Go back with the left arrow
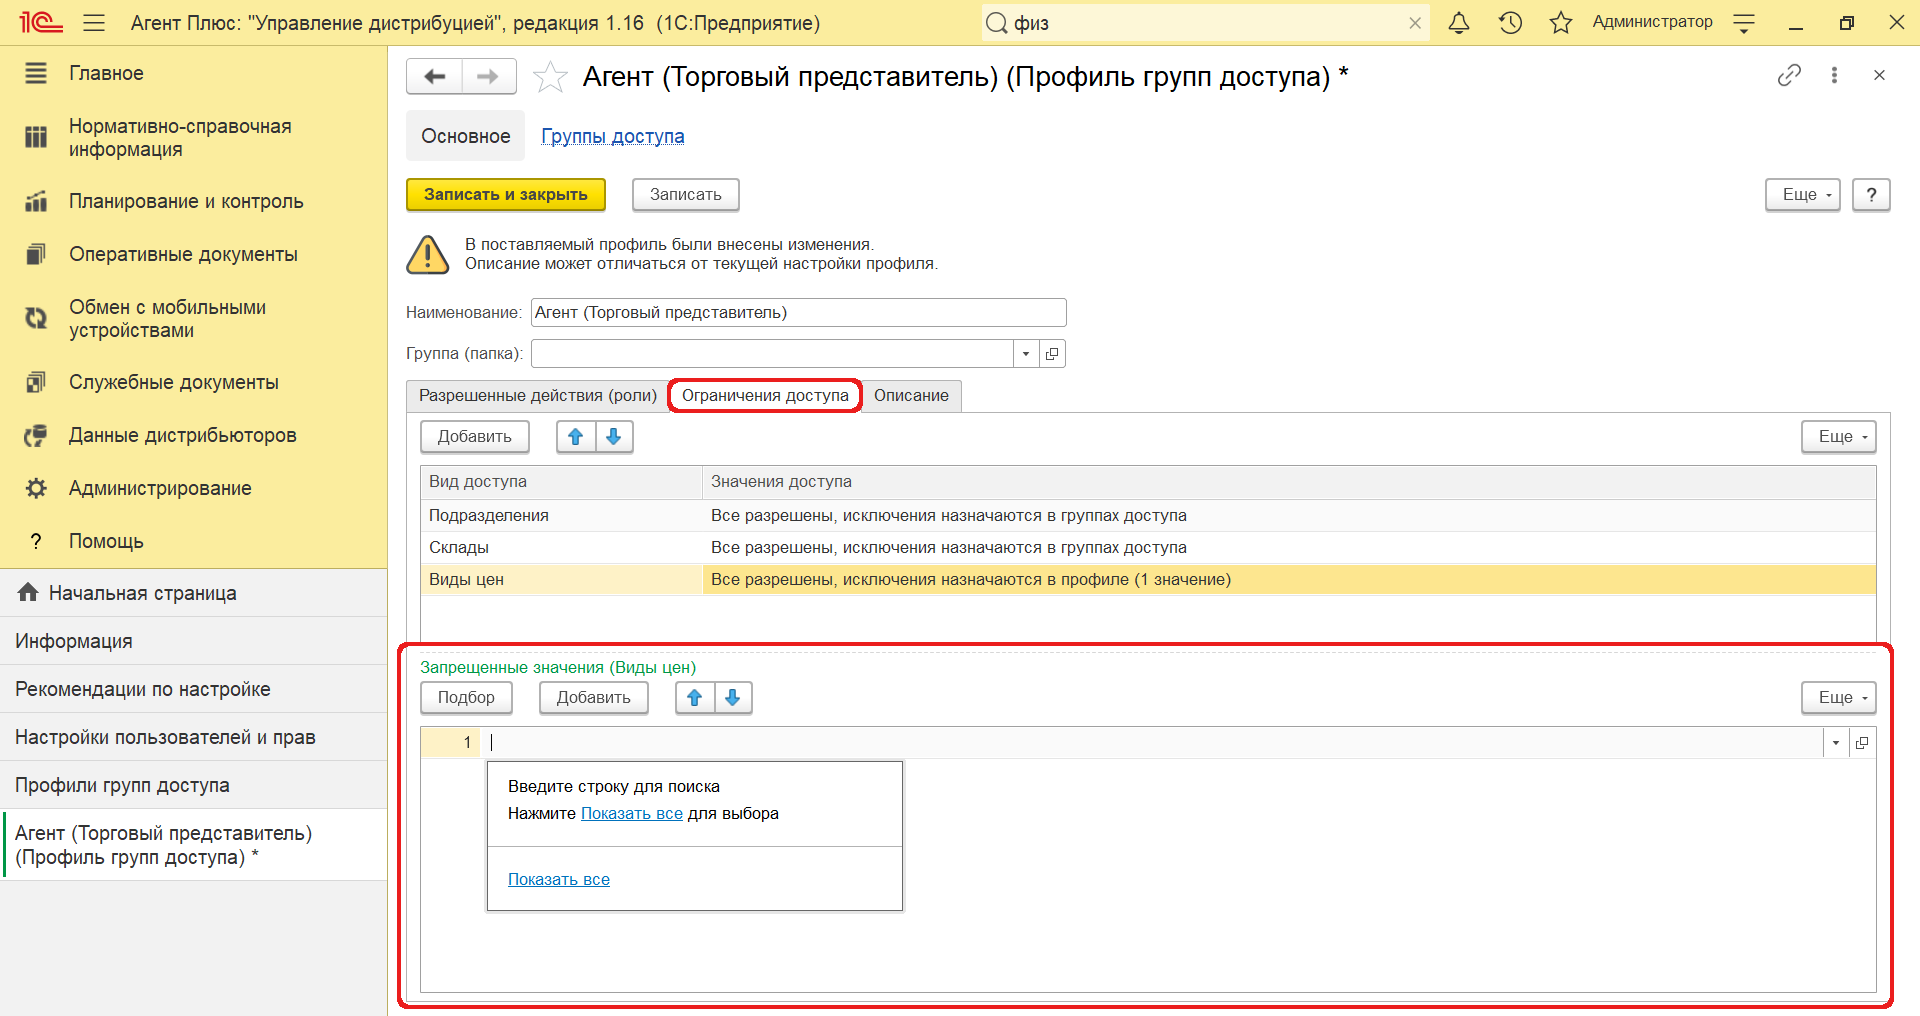 [435, 76]
